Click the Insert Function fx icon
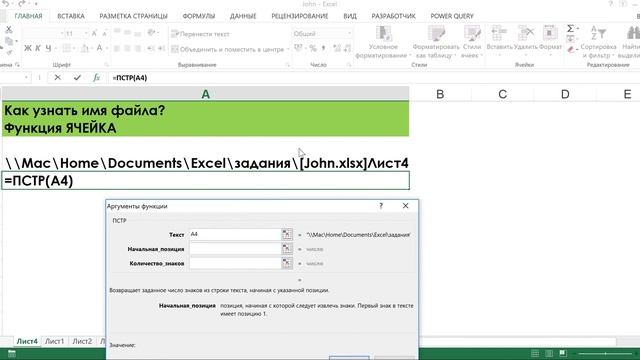 pyautogui.click(x=96, y=78)
